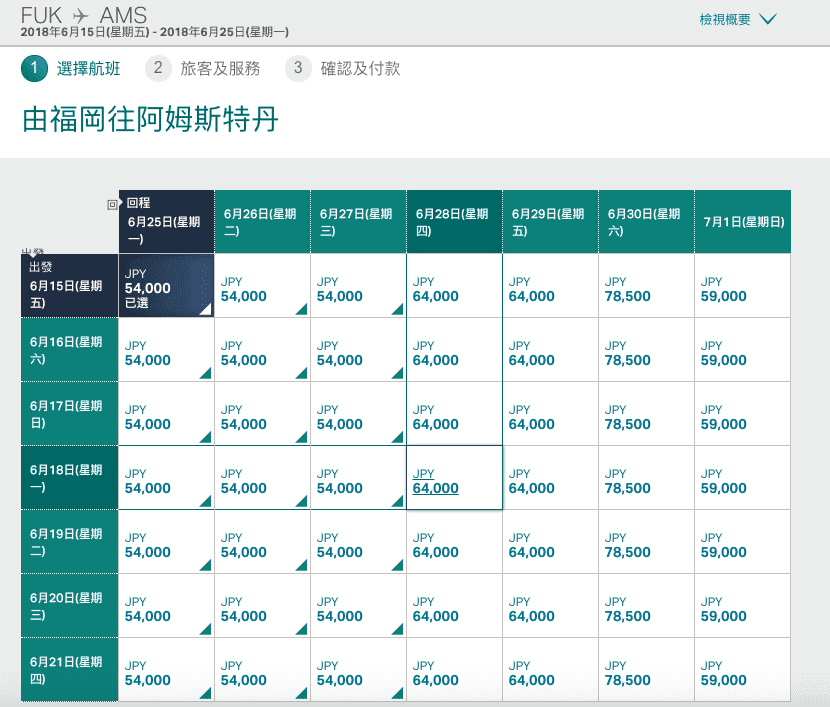830x707 pixels.
Task: Select return column header 6月30日(星期六)
Action: pyautogui.click(x=646, y=222)
